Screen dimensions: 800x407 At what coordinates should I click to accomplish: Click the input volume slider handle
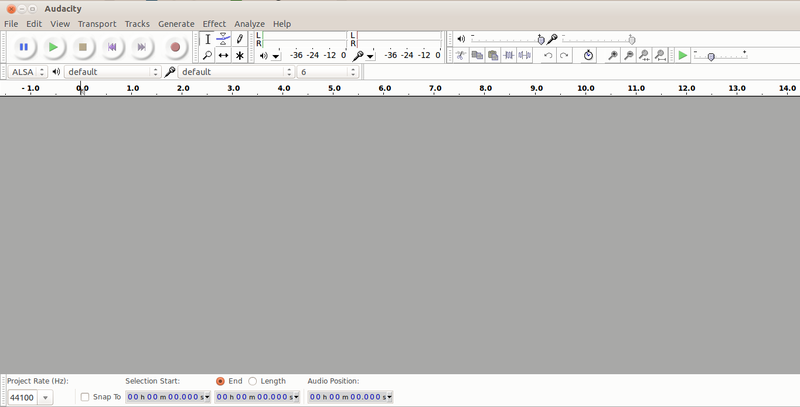(x=632, y=40)
